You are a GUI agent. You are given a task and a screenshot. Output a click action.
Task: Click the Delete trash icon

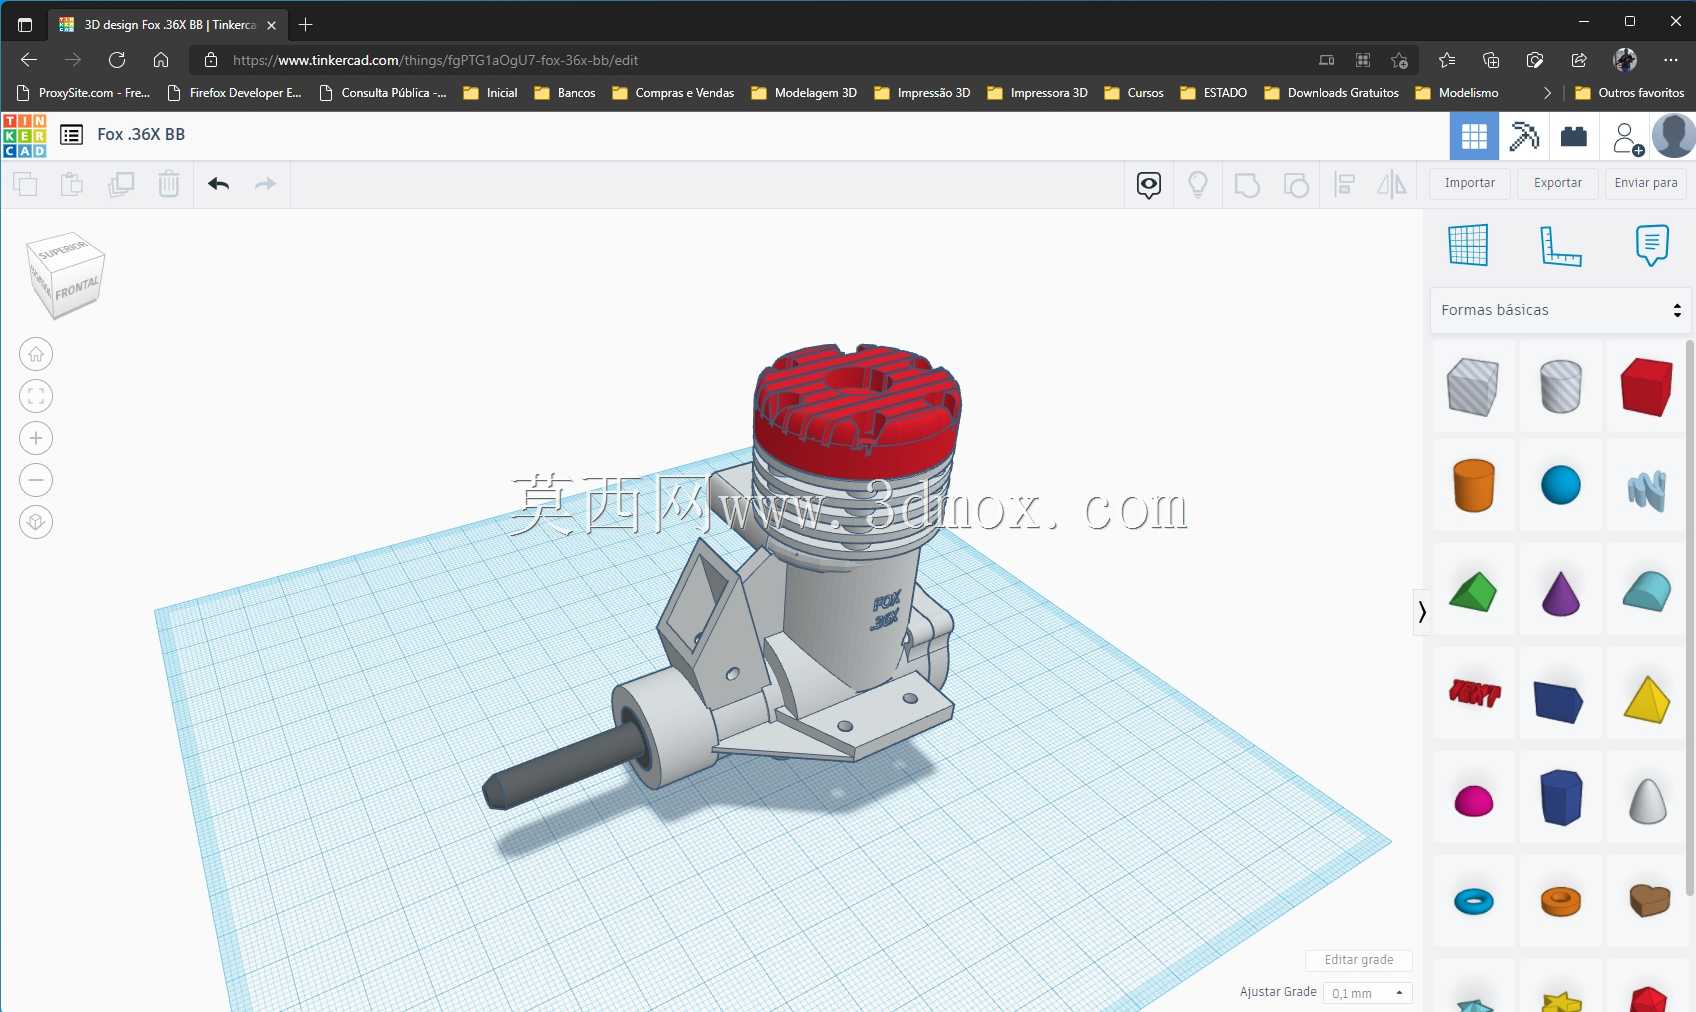pyautogui.click(x=169, y=184)
